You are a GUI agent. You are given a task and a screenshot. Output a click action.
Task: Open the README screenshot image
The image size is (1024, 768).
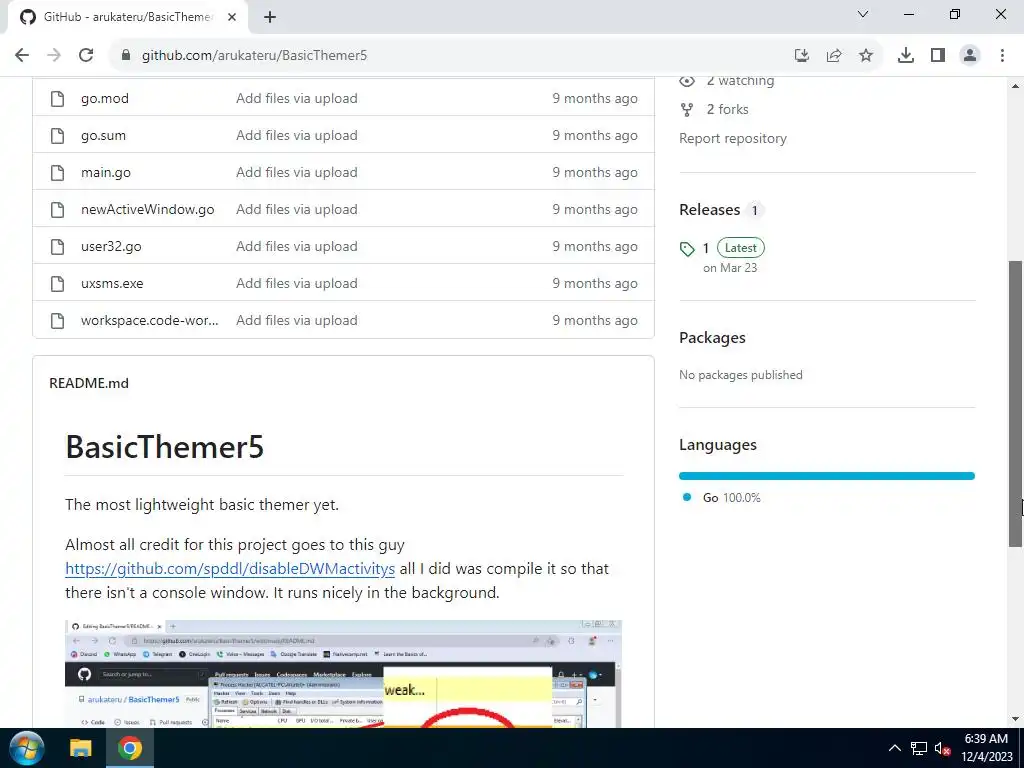click(344, 674)
